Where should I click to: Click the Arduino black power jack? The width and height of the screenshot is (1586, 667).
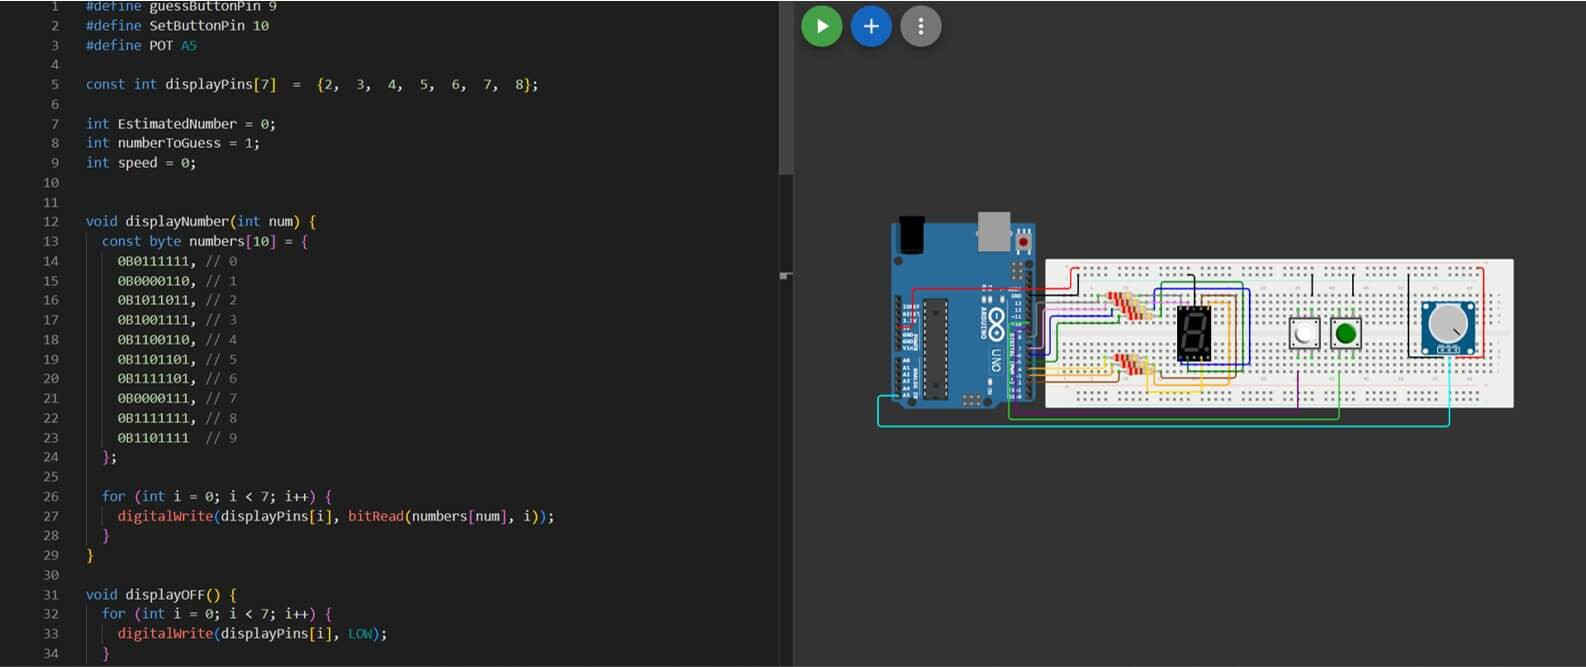(911, 236)
